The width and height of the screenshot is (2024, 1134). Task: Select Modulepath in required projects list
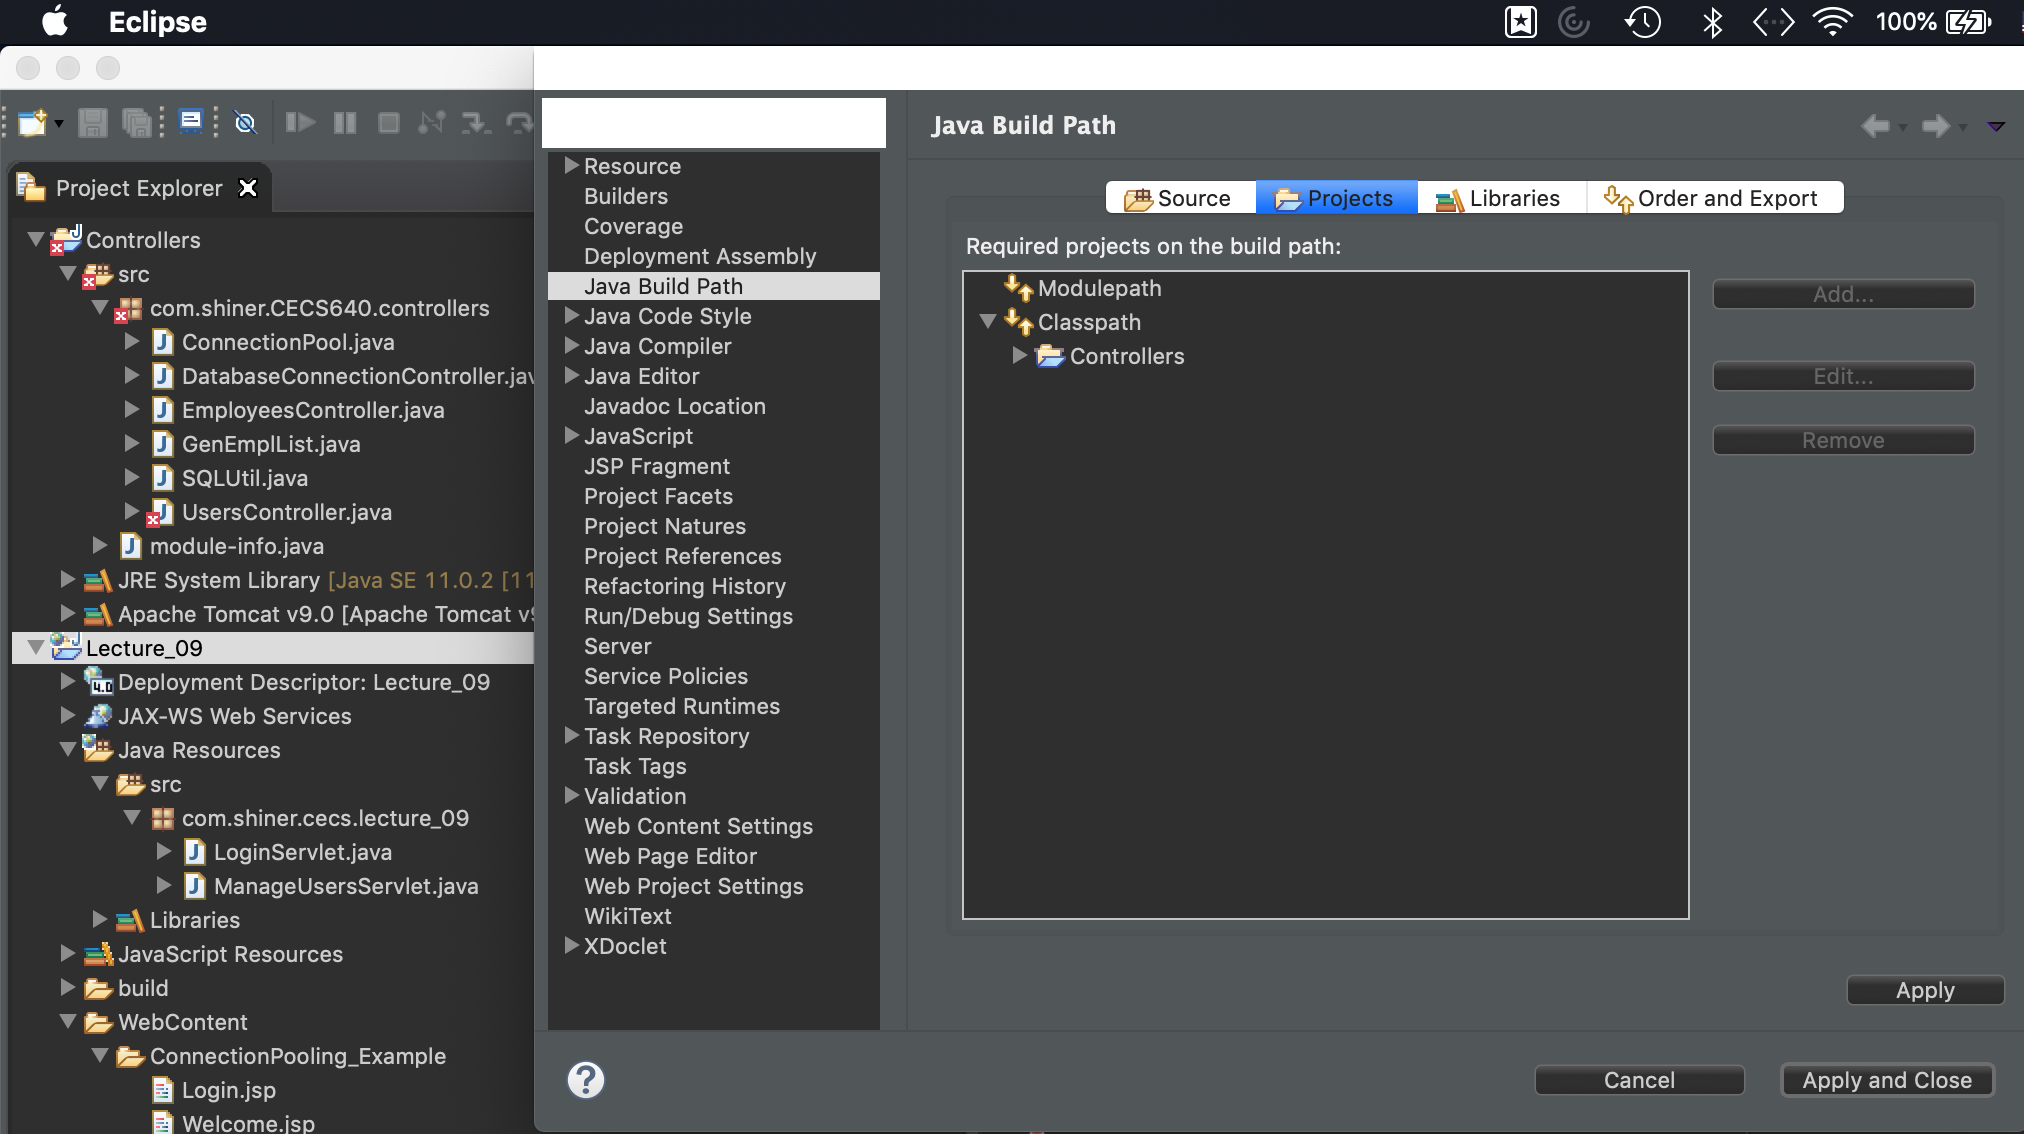tap(1099, 288)
